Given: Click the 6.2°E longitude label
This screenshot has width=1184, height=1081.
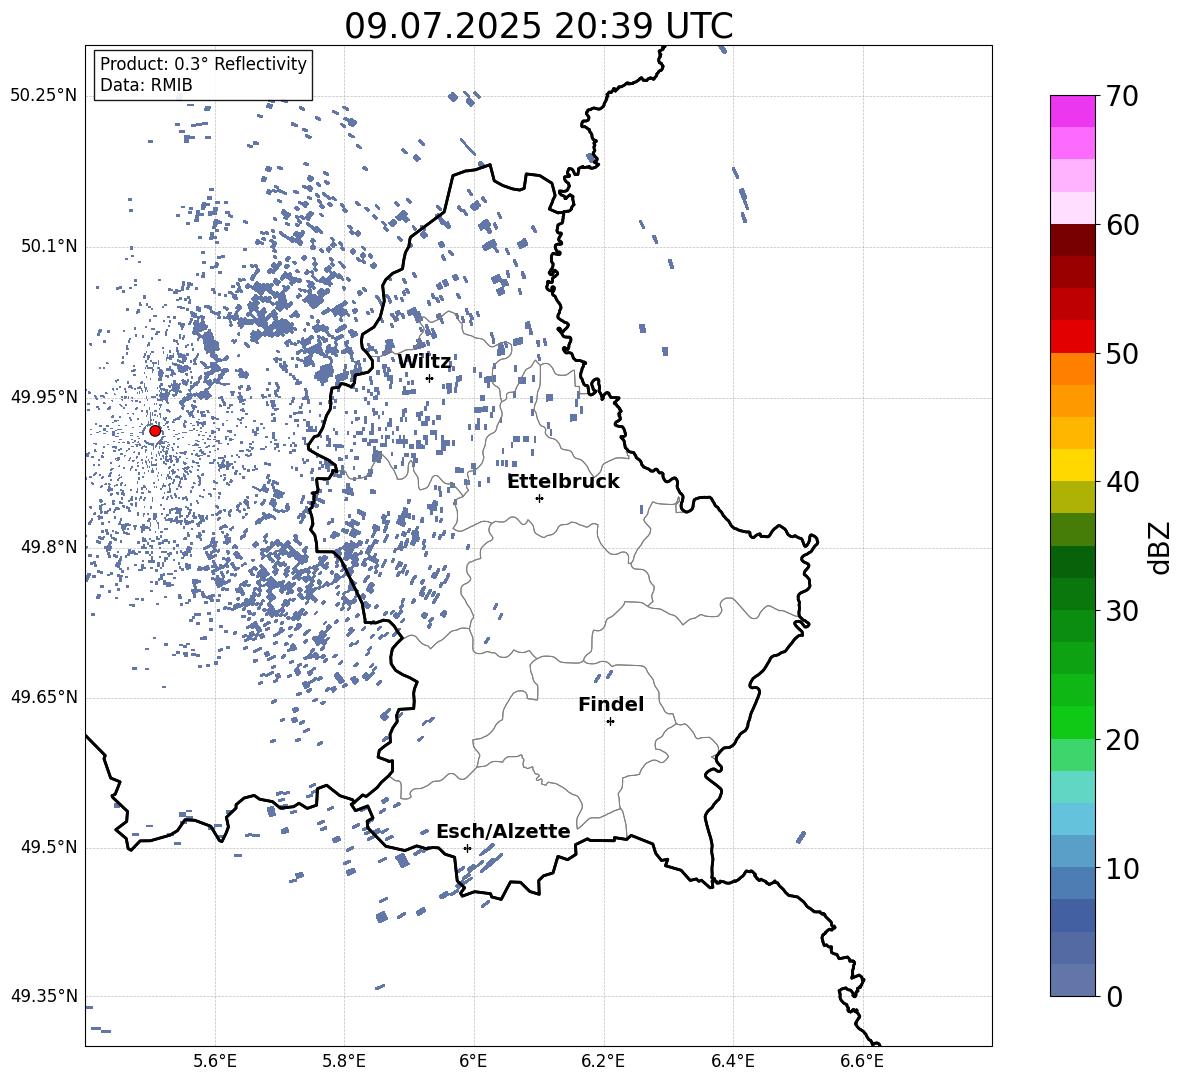Looking at the screenshot, I should (x=603, y=1061).
